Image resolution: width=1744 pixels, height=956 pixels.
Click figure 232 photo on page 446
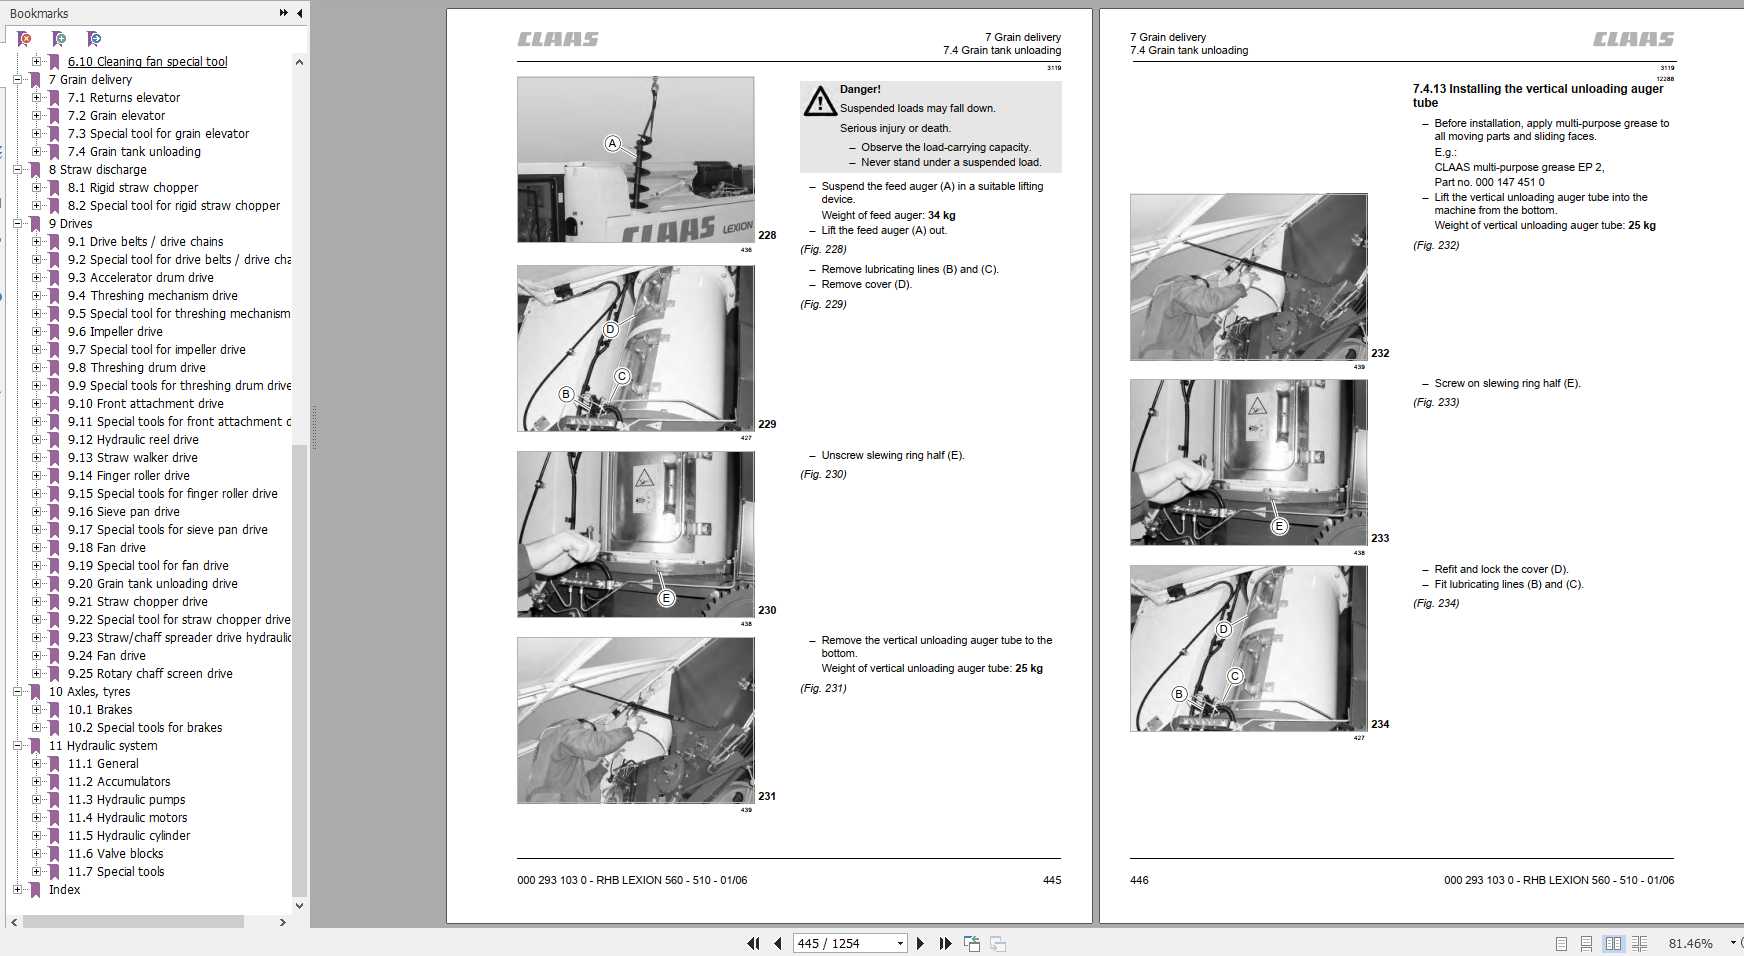[x=1248, y=277]
